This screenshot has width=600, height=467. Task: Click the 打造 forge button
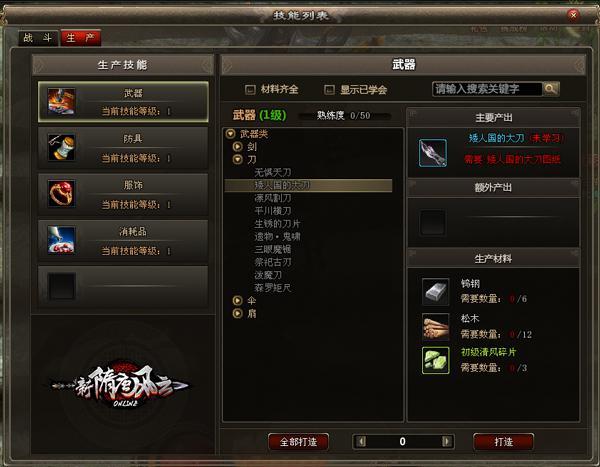coord(503,442)
